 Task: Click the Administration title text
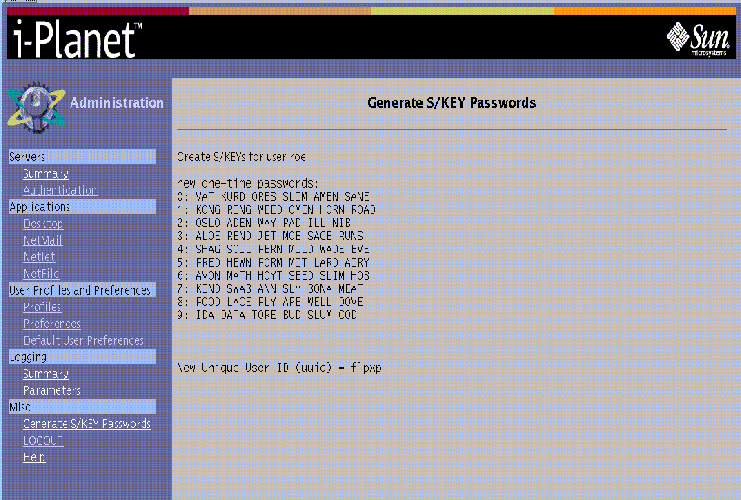pyautogui.click(x=117, y=103)
